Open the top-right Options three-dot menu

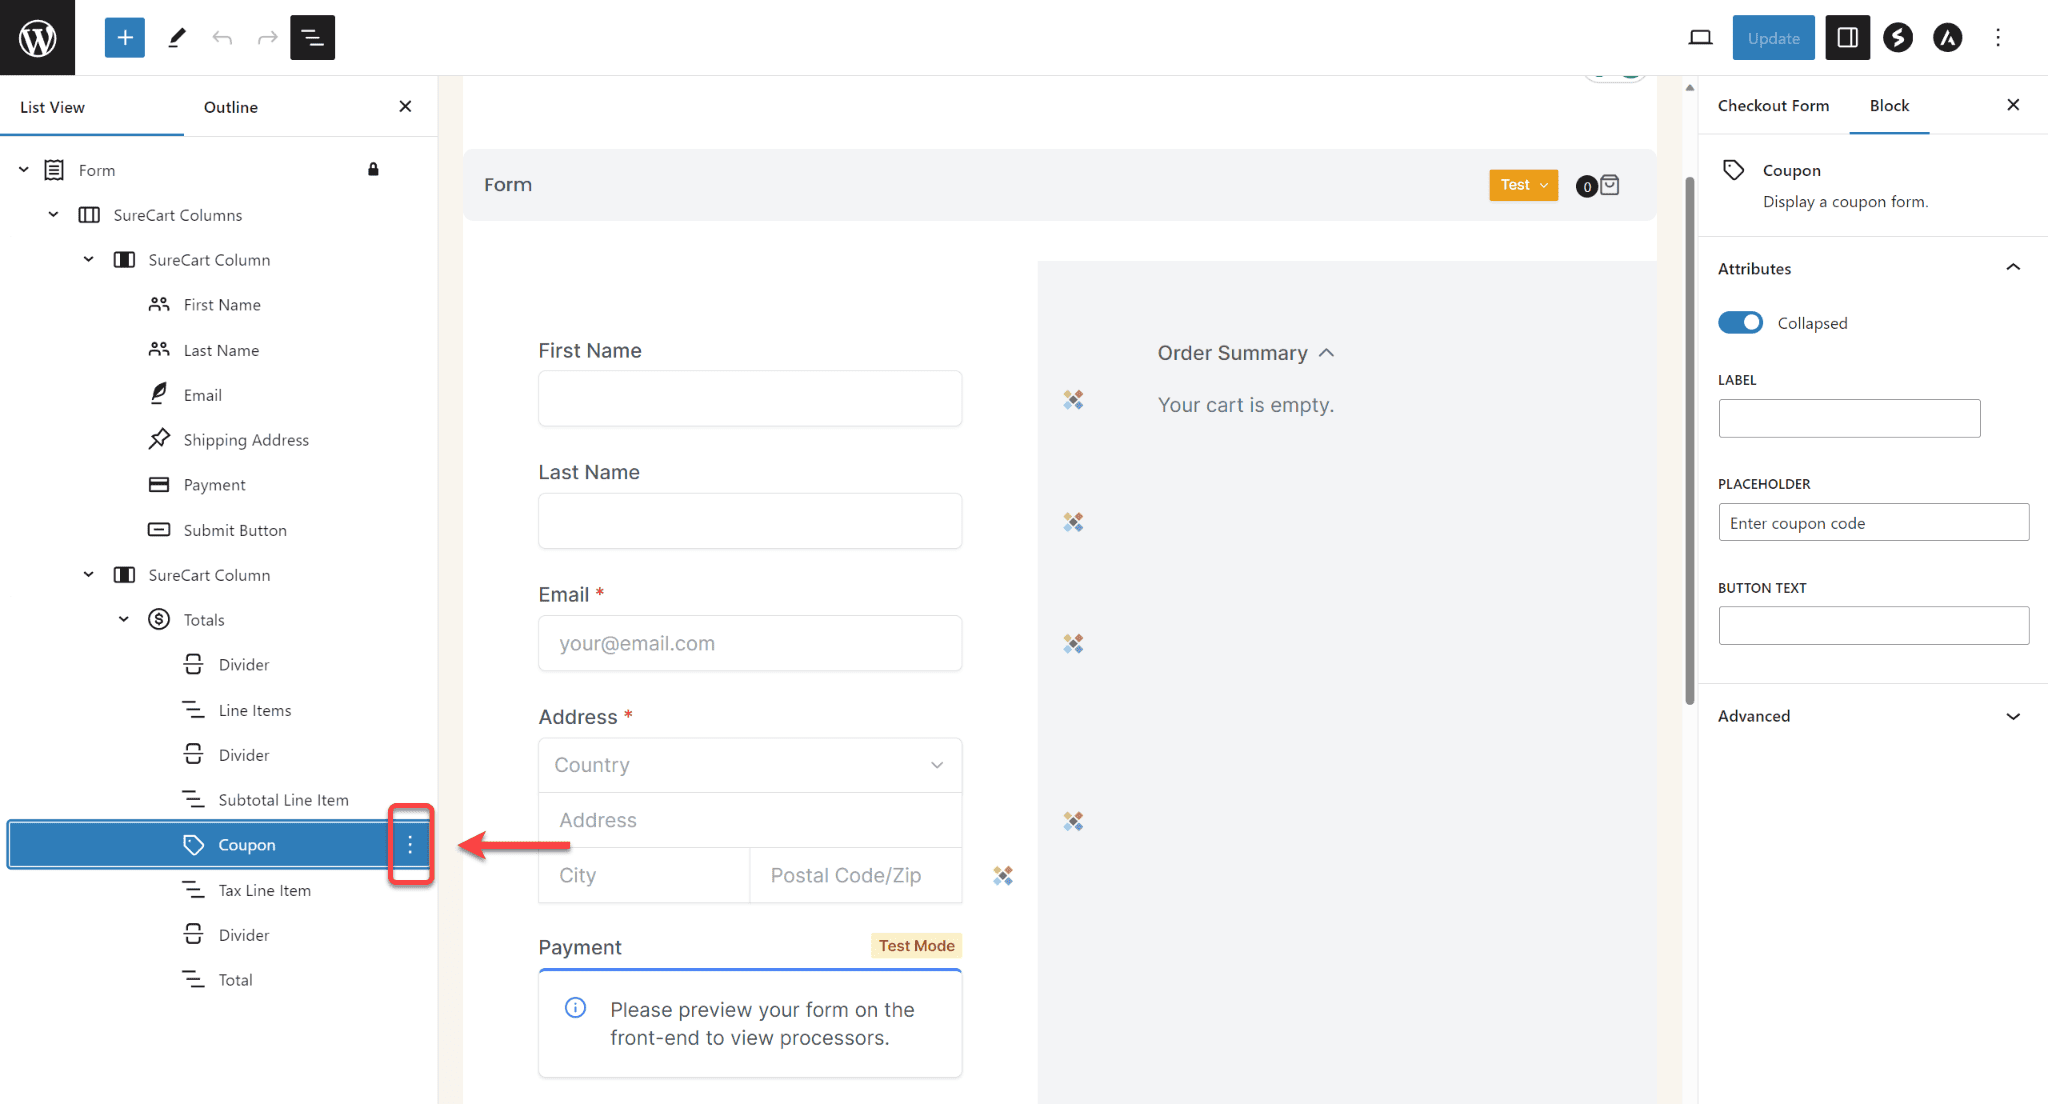[1998, 38]
